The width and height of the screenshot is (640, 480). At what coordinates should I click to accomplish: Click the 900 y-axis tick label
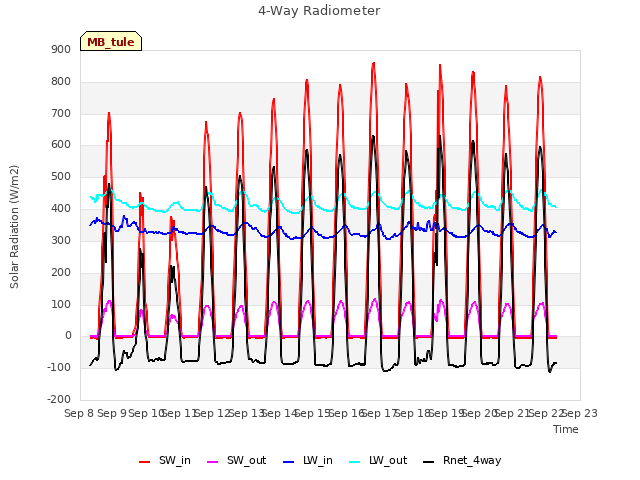[x=61, y=49]
